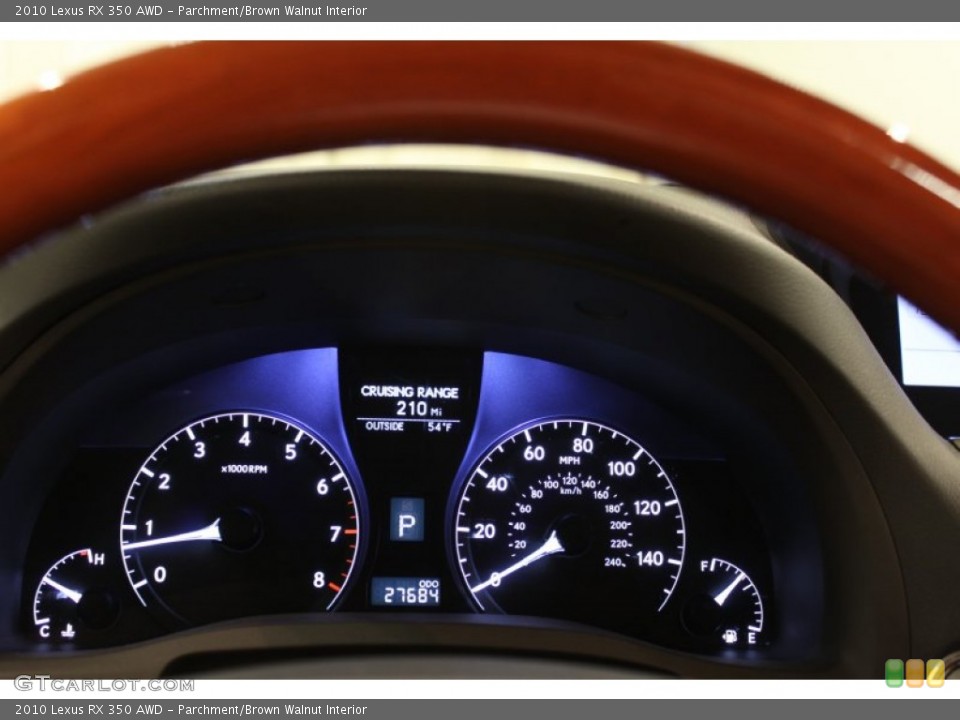Click the bottom title caption text
This screenshot has height=720, width=960.
pyautogui.click(x=191, y=710)
